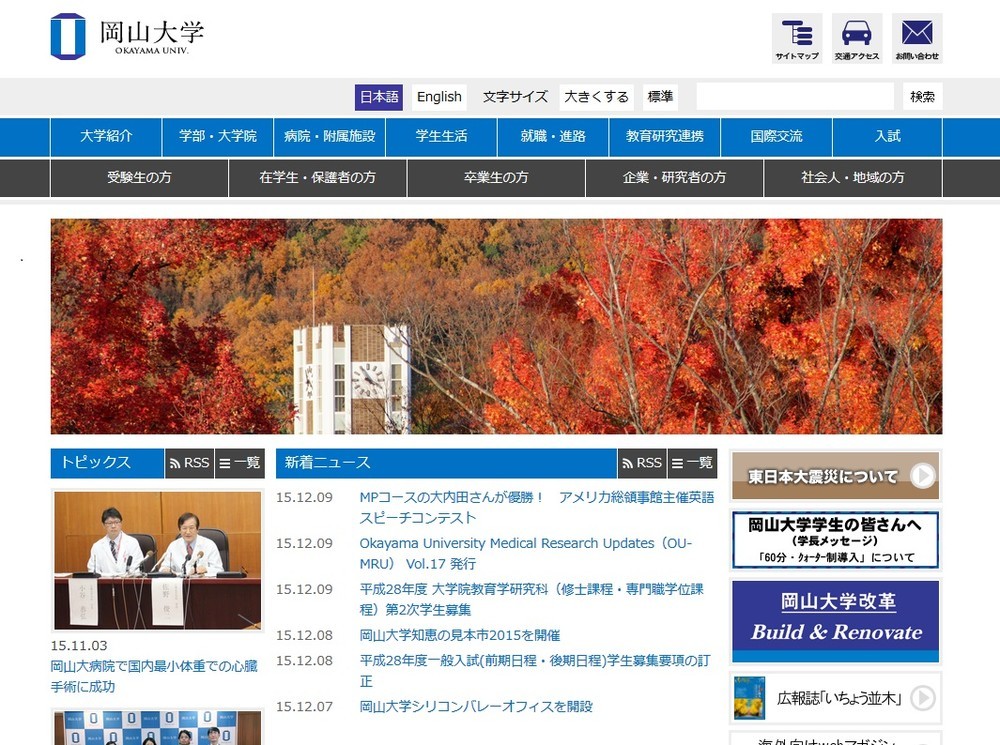
Task: Open the 岡山大学改革 Build & Renovate banner
Action: [834, 620]
